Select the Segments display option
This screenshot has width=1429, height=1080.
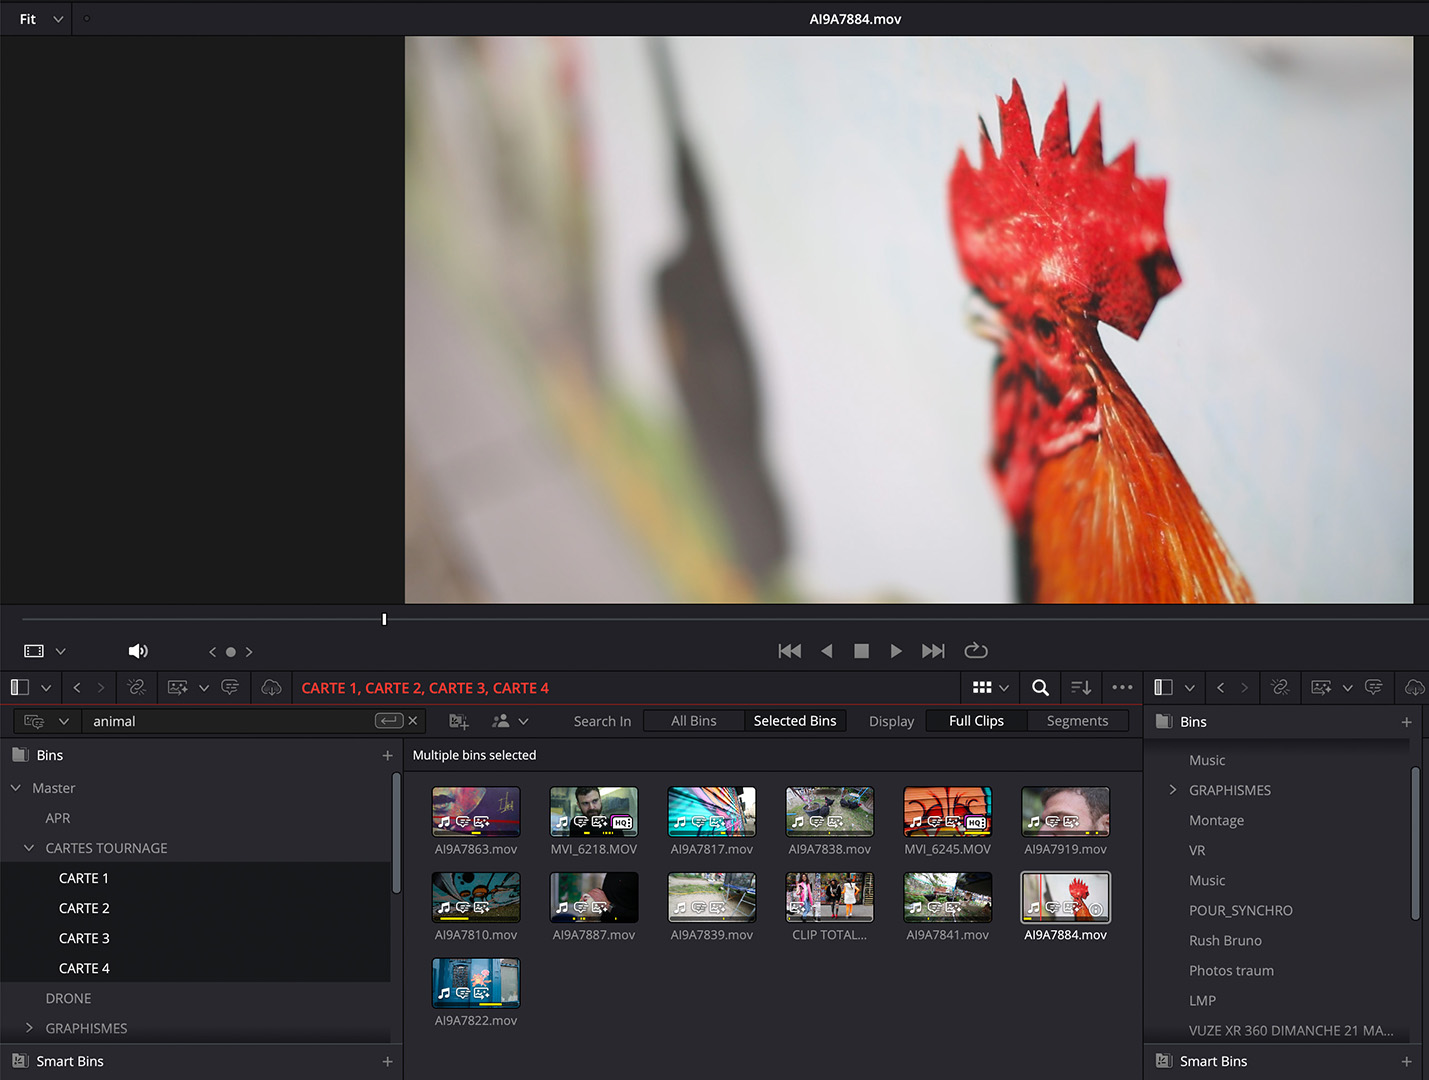pyautogui.click(x=1077, y=721)
